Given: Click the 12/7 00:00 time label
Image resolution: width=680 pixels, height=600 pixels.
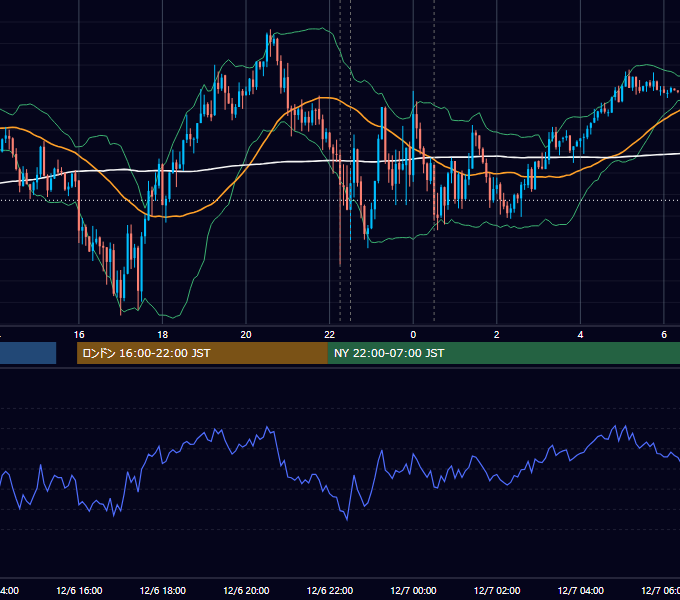Looking at the screenshot, I should (413, 590).
